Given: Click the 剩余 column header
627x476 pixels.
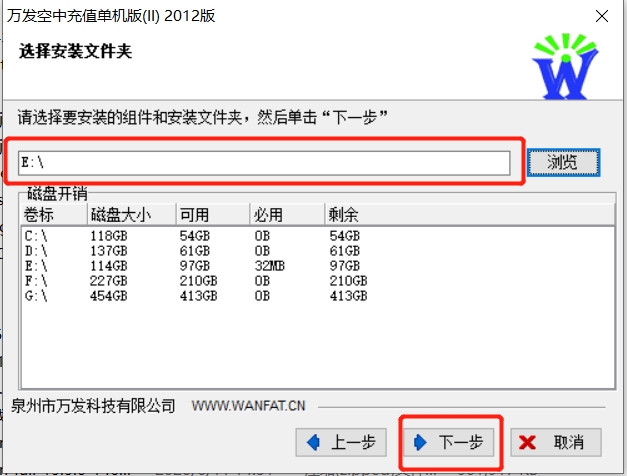Looking at the screenshot, I should pos(469,215).
